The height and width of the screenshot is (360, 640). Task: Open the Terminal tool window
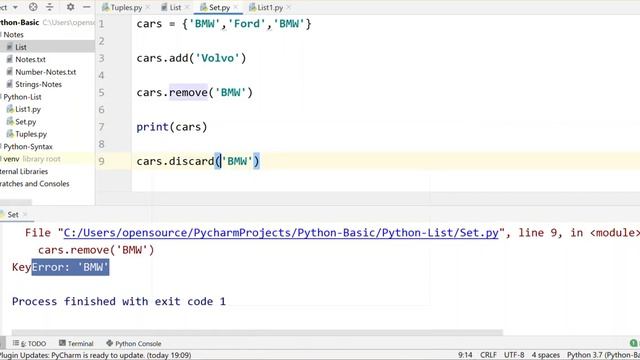point(76,344)
